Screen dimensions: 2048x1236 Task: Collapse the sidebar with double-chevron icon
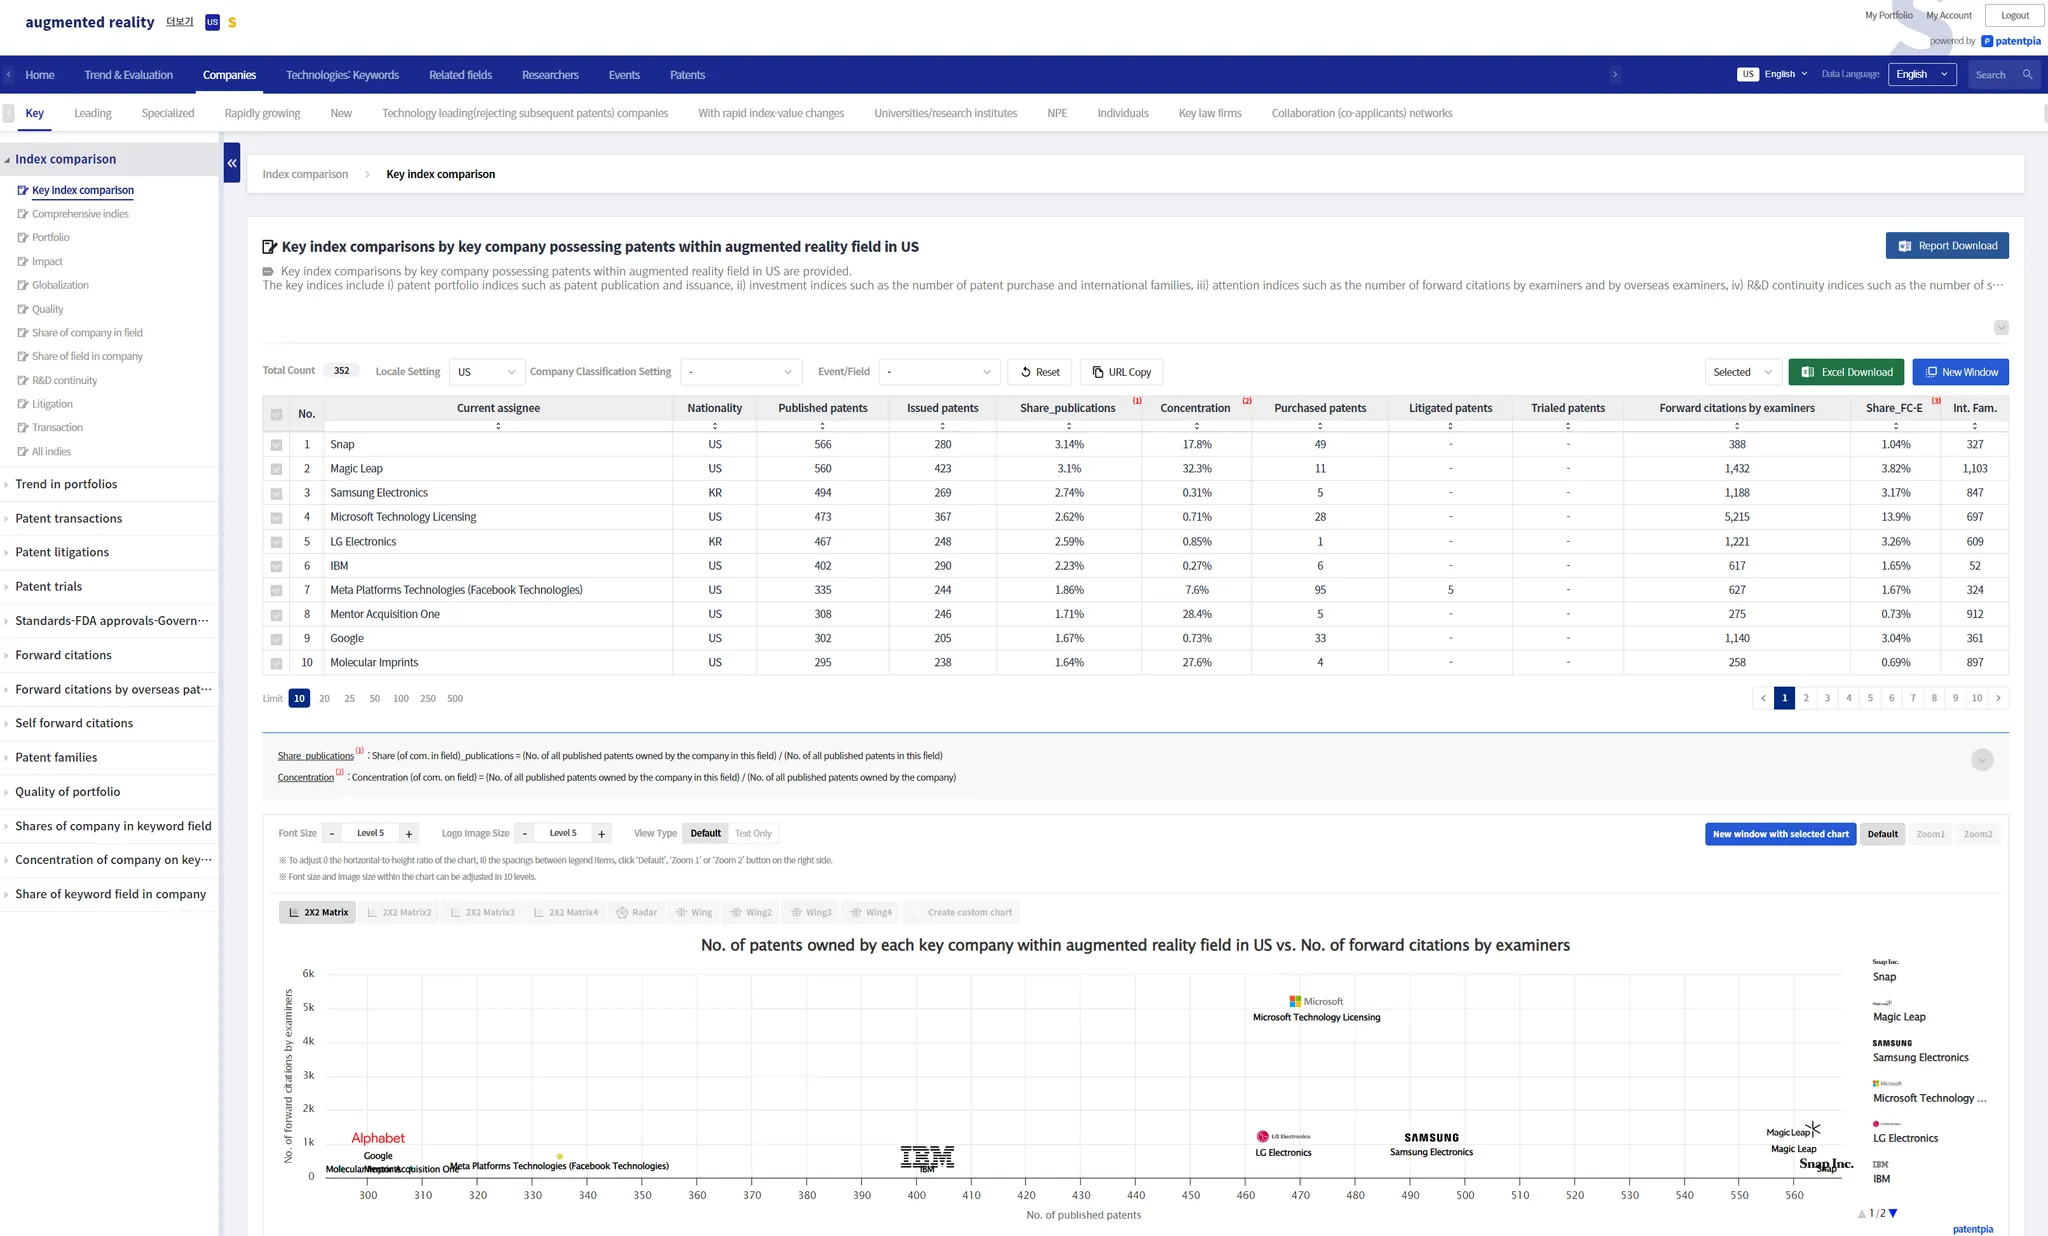(232, 163)
